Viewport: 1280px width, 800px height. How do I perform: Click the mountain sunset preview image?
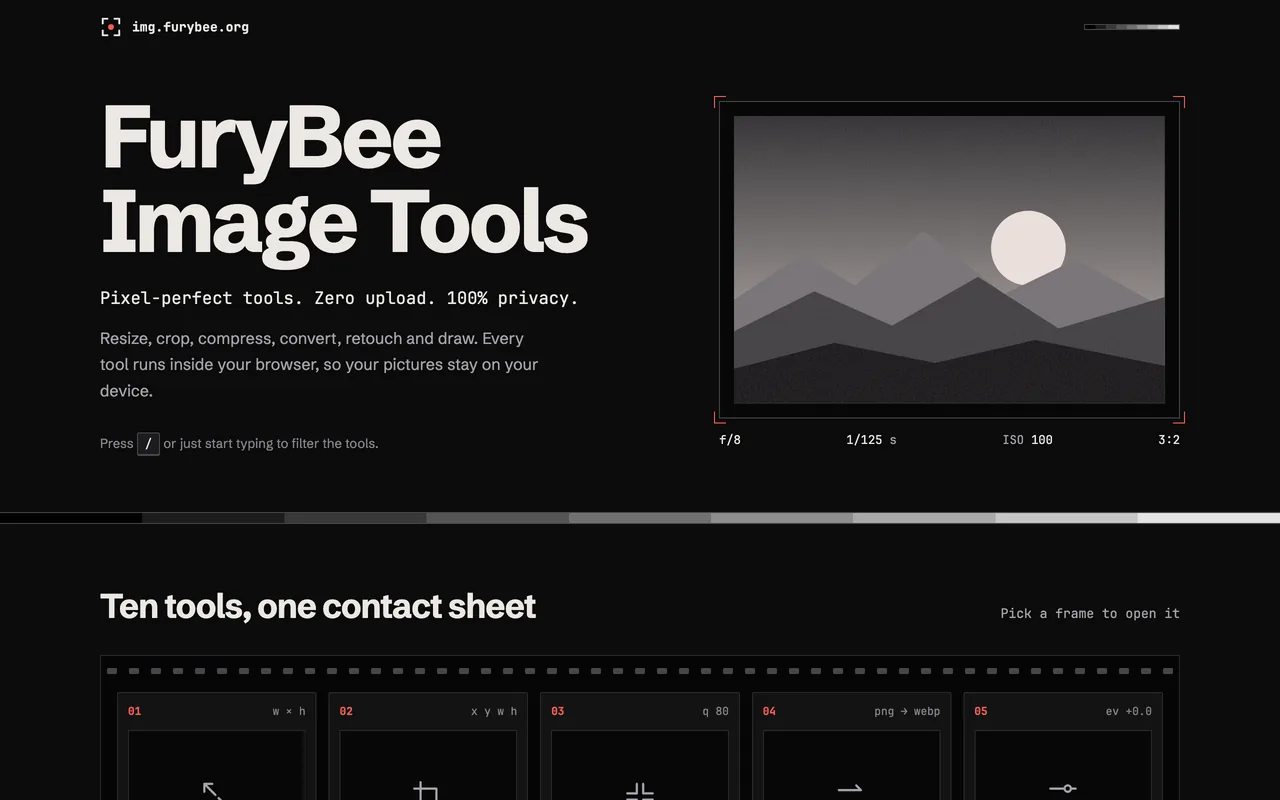(949, 260)
